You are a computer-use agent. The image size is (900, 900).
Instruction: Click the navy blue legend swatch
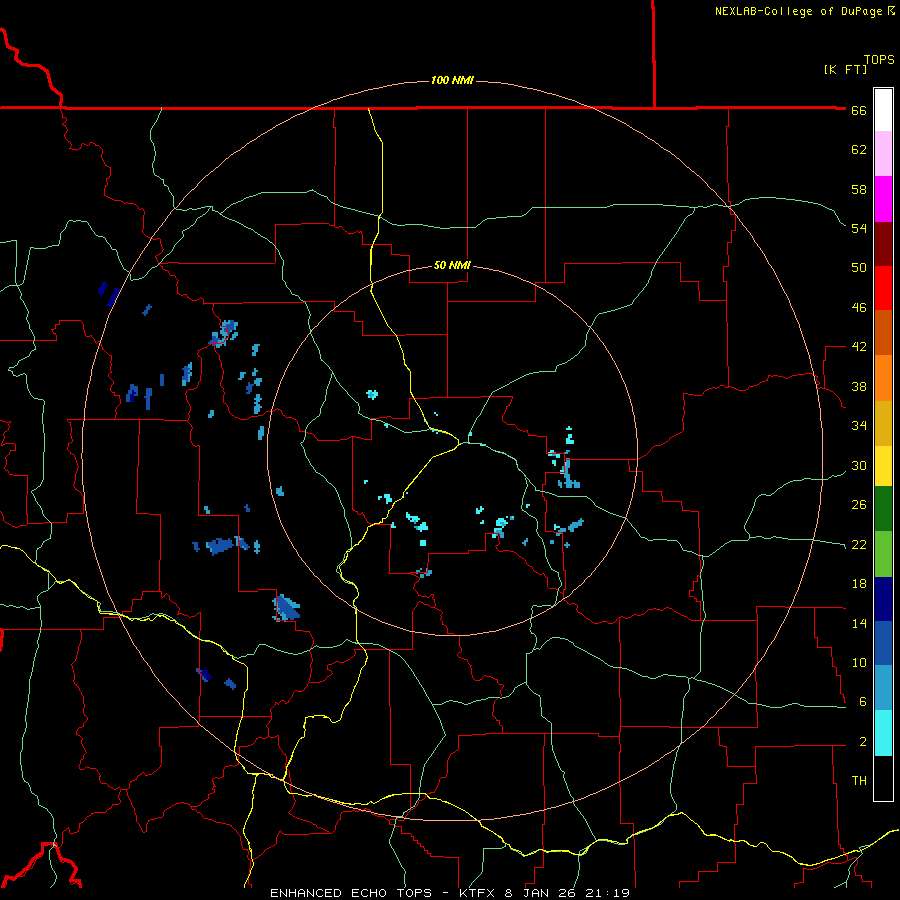[x=883, y=599]
